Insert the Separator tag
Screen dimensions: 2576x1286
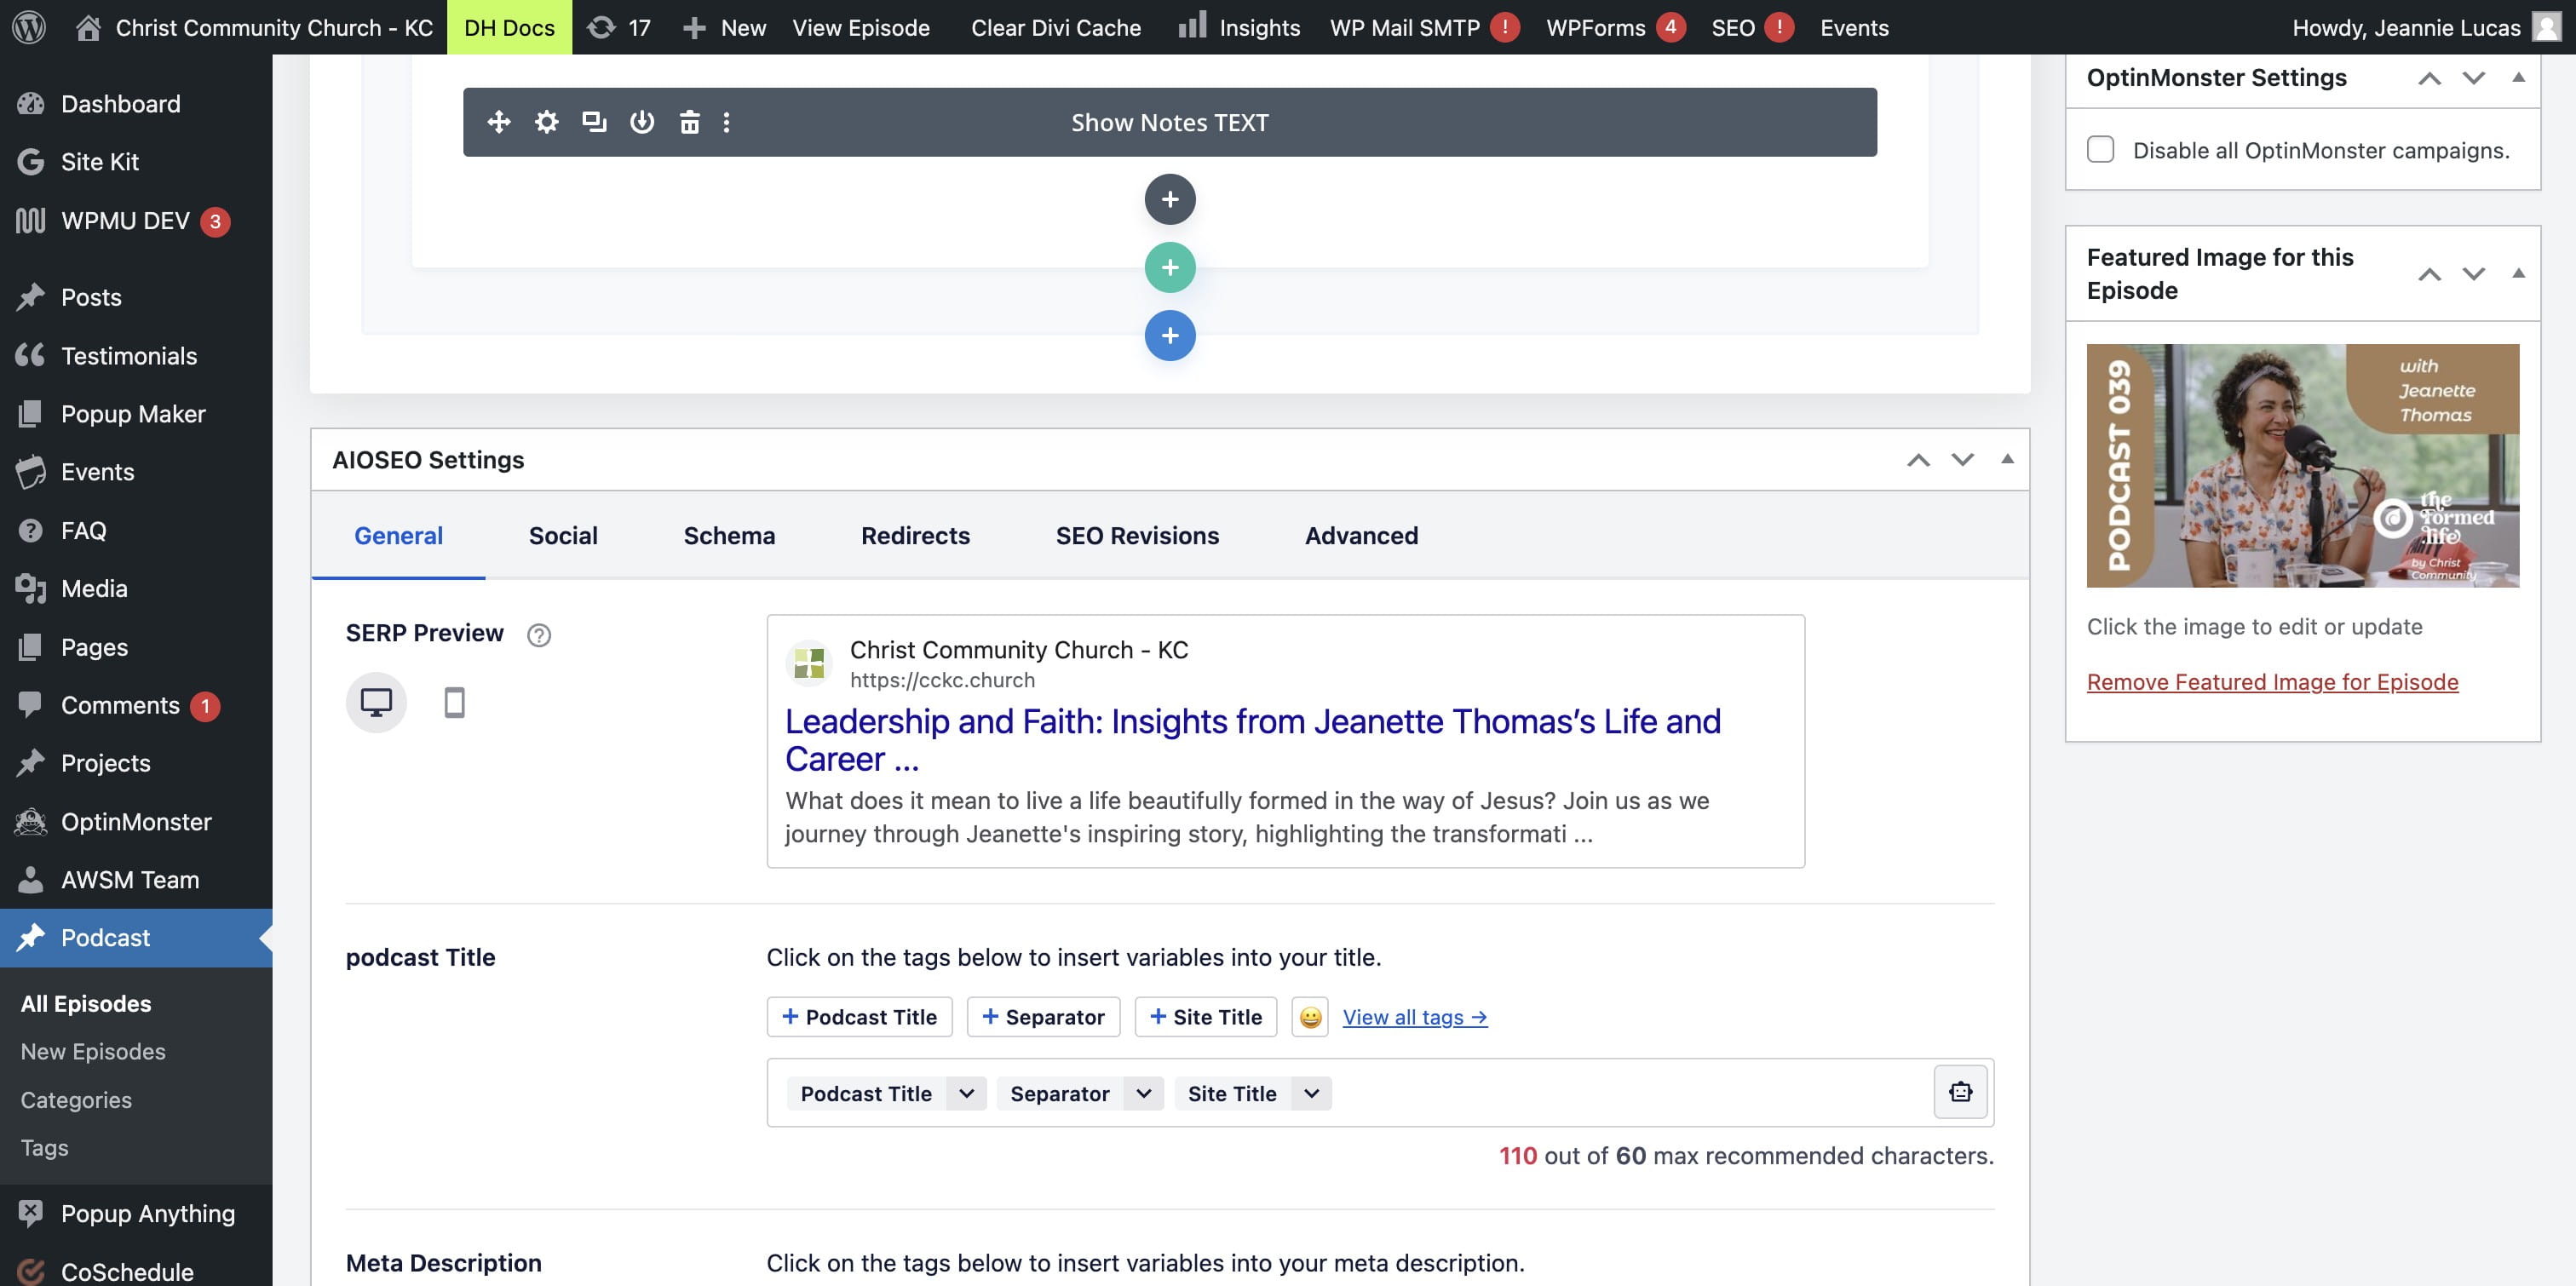[x=1043, y=1017]
